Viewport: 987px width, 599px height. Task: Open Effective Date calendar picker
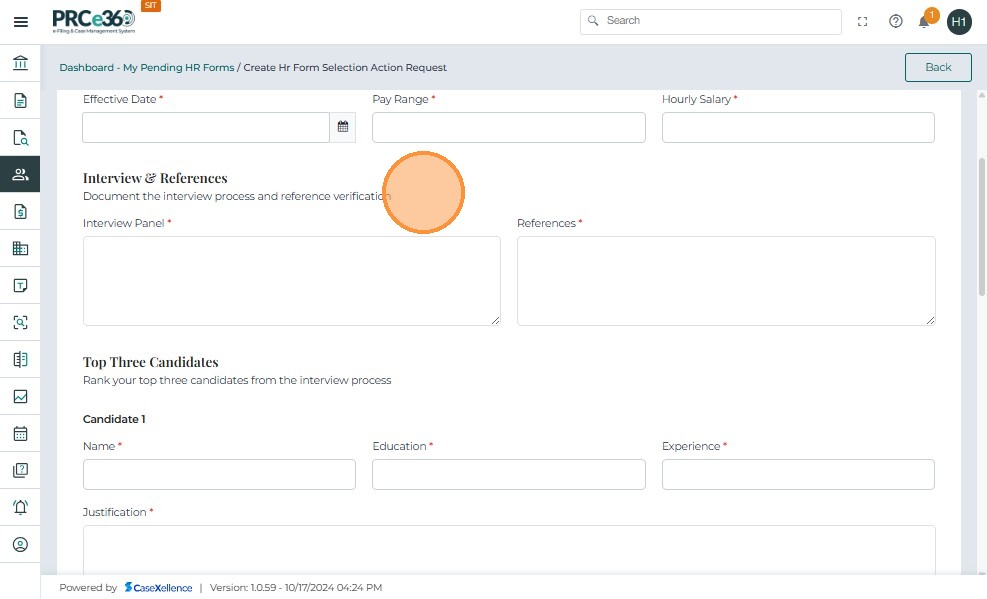(343, 127)
